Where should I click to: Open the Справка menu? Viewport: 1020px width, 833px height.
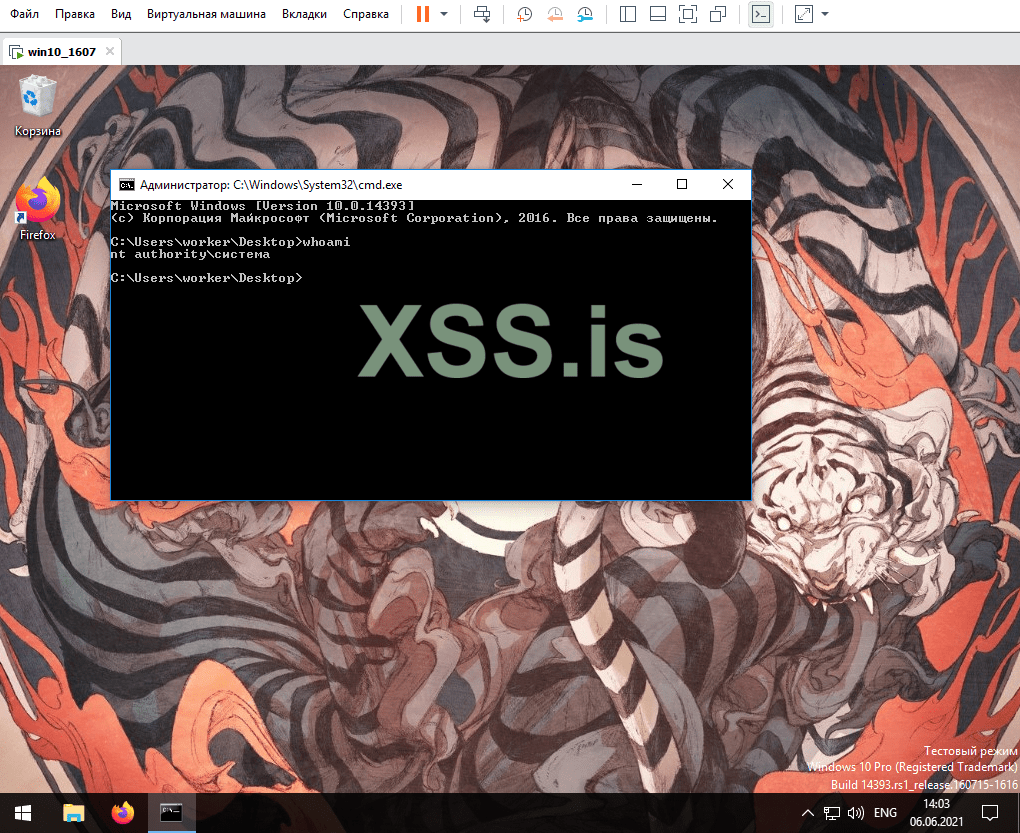(366, 14)
